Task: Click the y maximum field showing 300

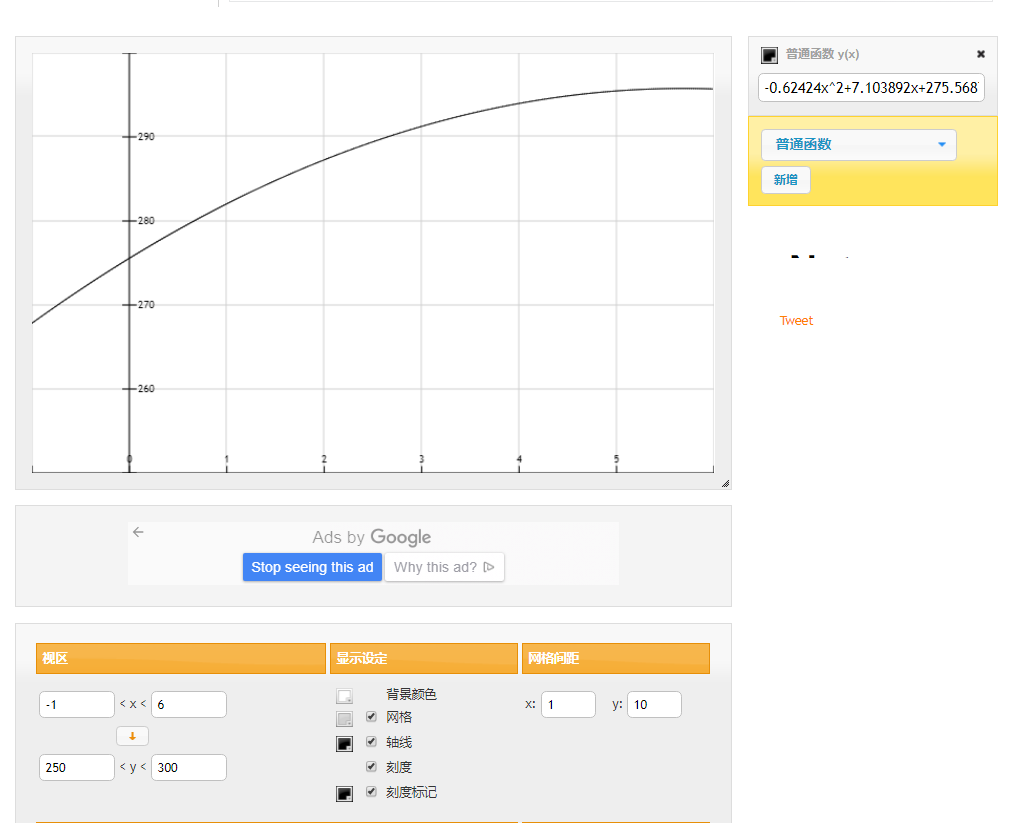Action: coord(189,767)
